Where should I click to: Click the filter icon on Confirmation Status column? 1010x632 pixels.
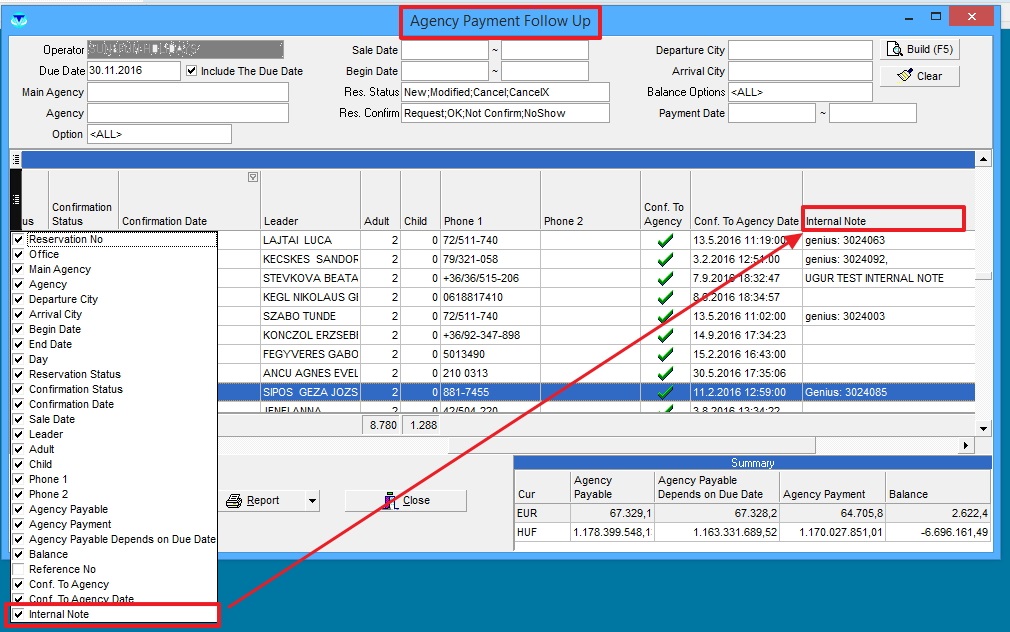pos(253,178)
